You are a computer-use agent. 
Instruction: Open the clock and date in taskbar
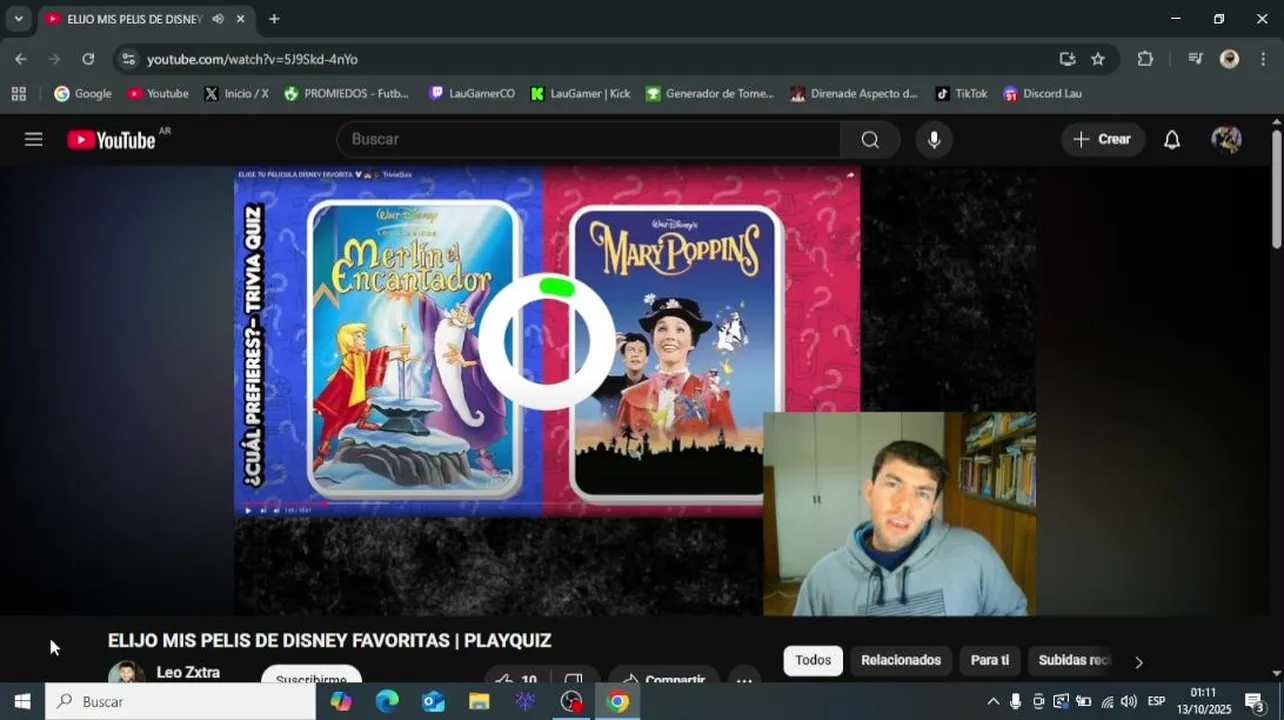pos(1204,701)
